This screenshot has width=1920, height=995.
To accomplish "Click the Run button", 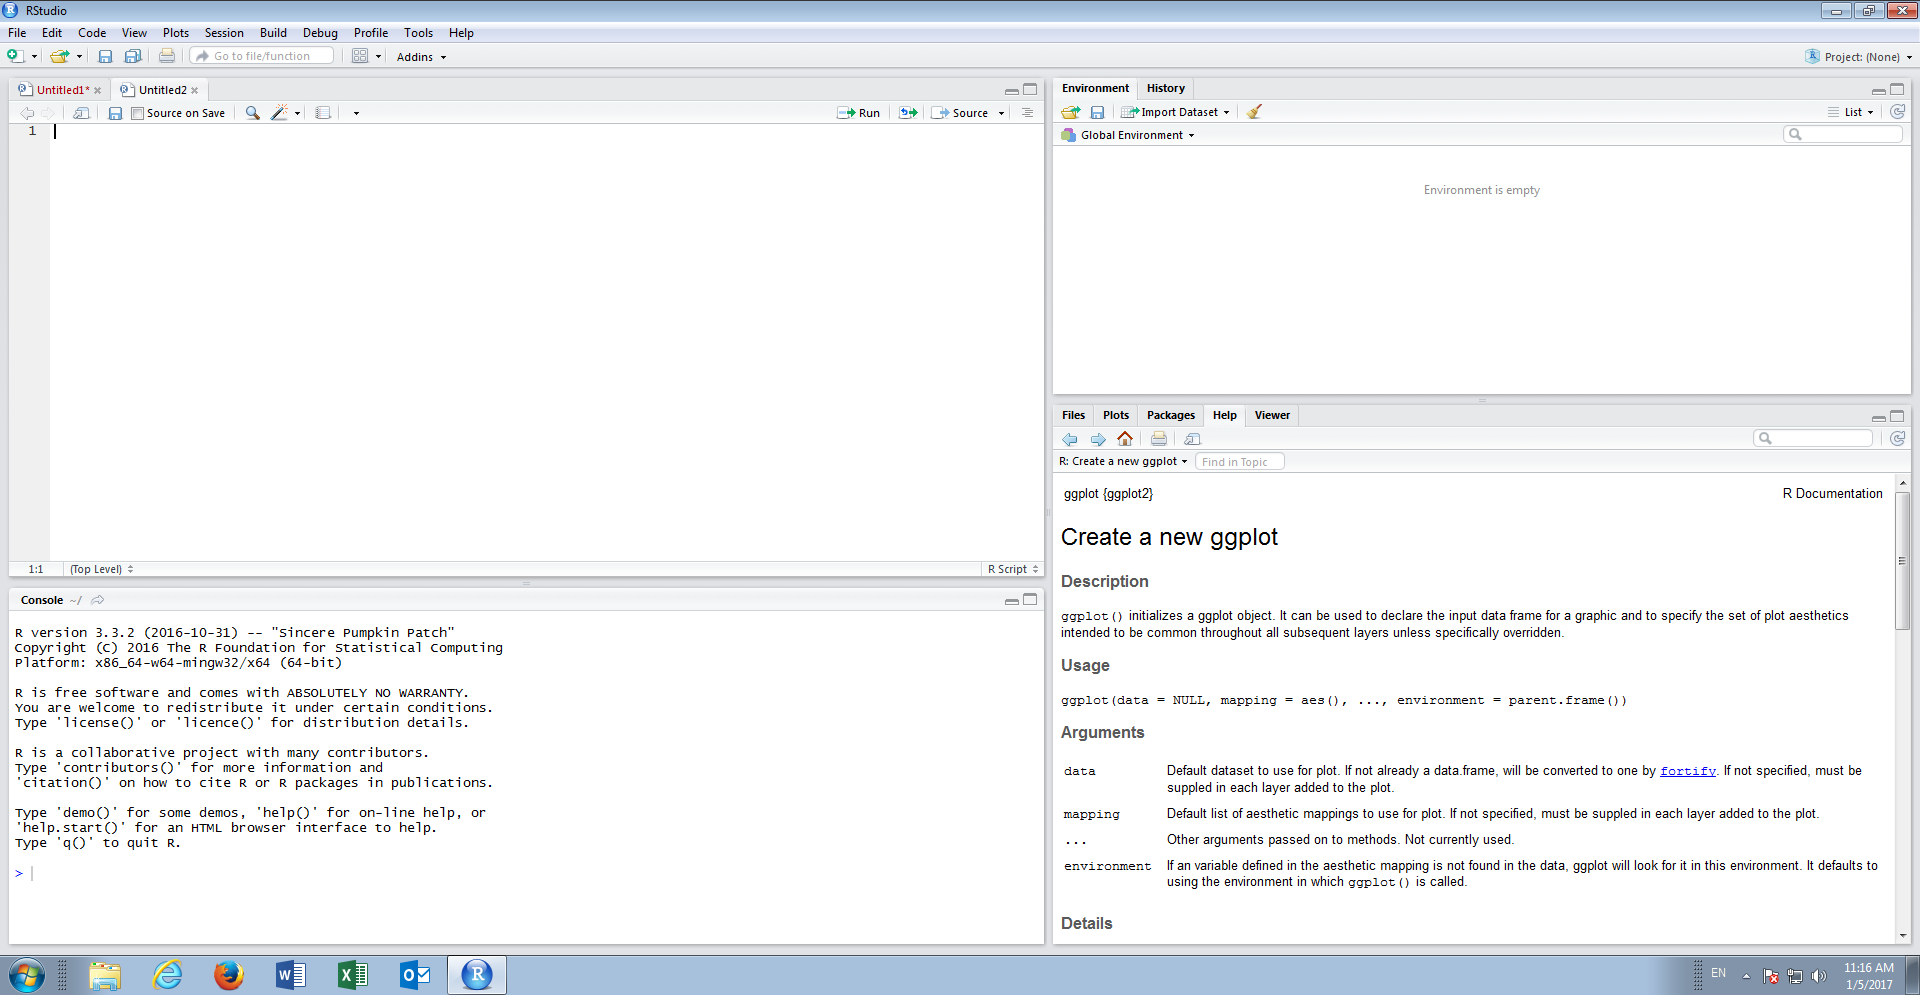I will point(859,113).
